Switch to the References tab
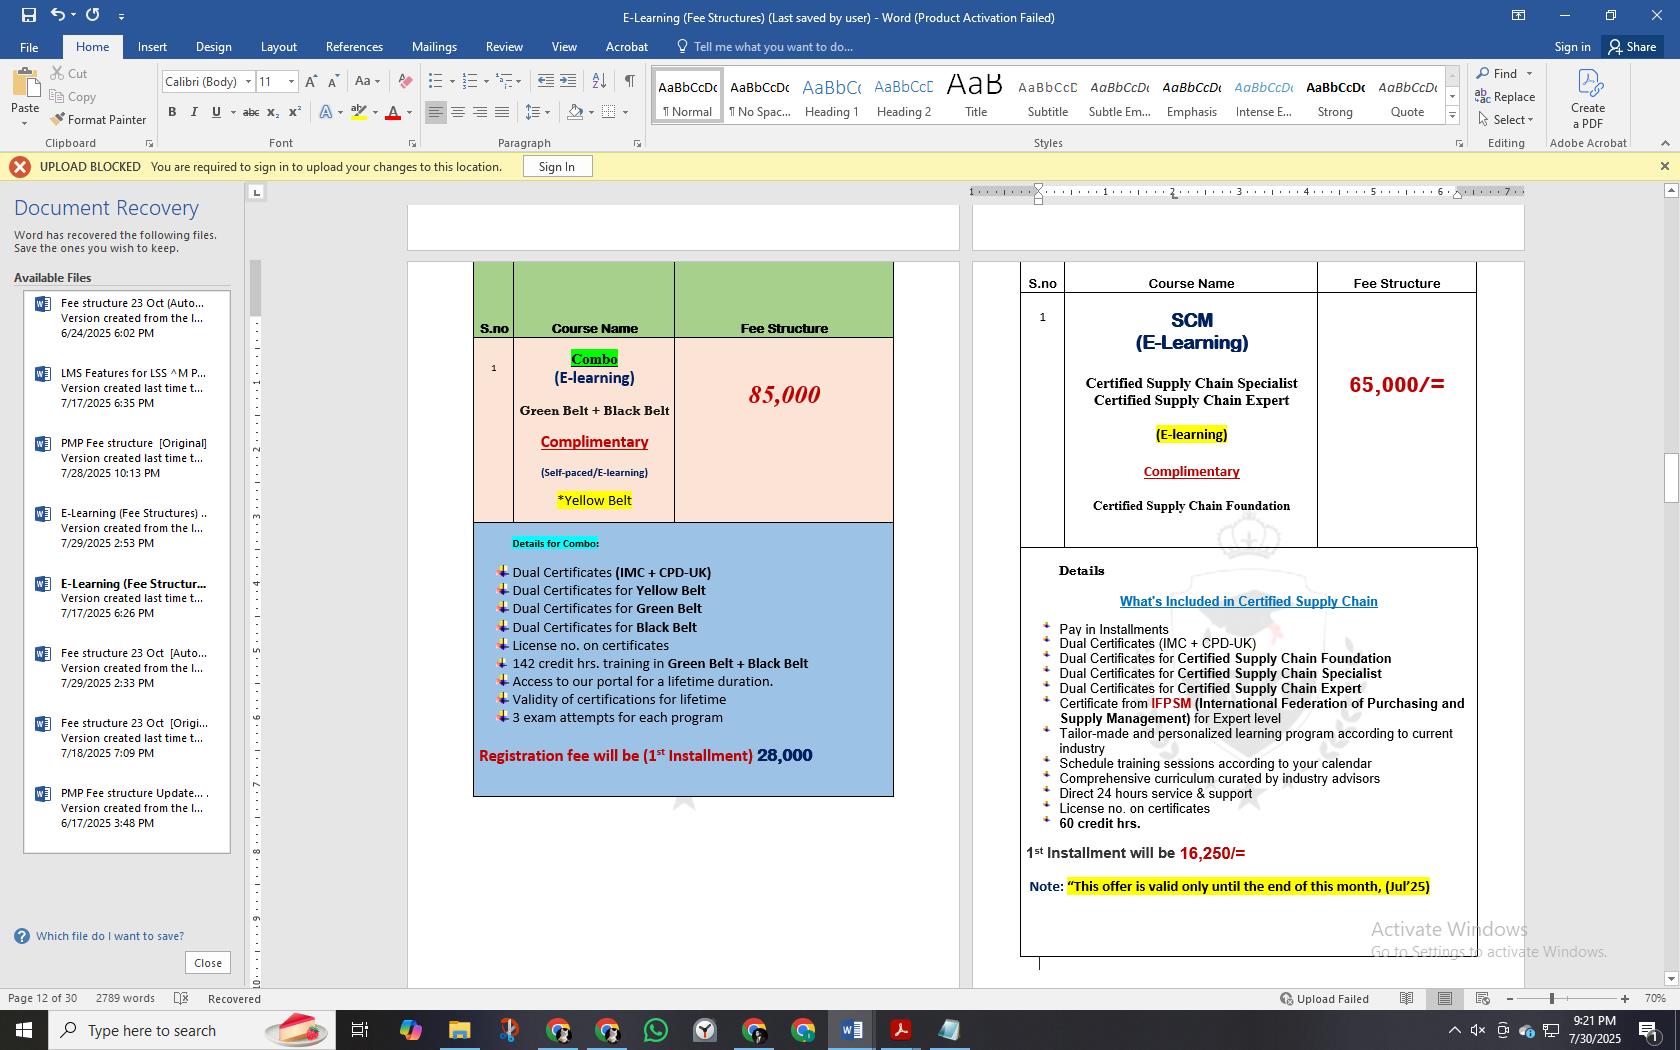This screenshot has height=1050, width=1680. click(x=354, y=47)
